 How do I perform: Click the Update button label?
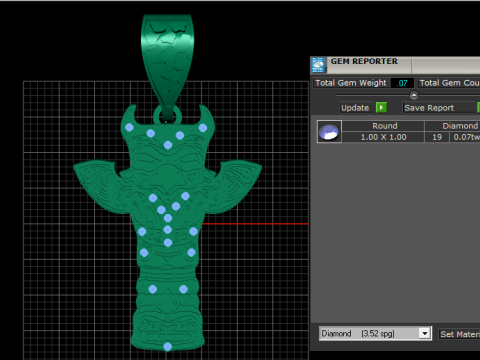pyautogui.click(x=355, y=108)
